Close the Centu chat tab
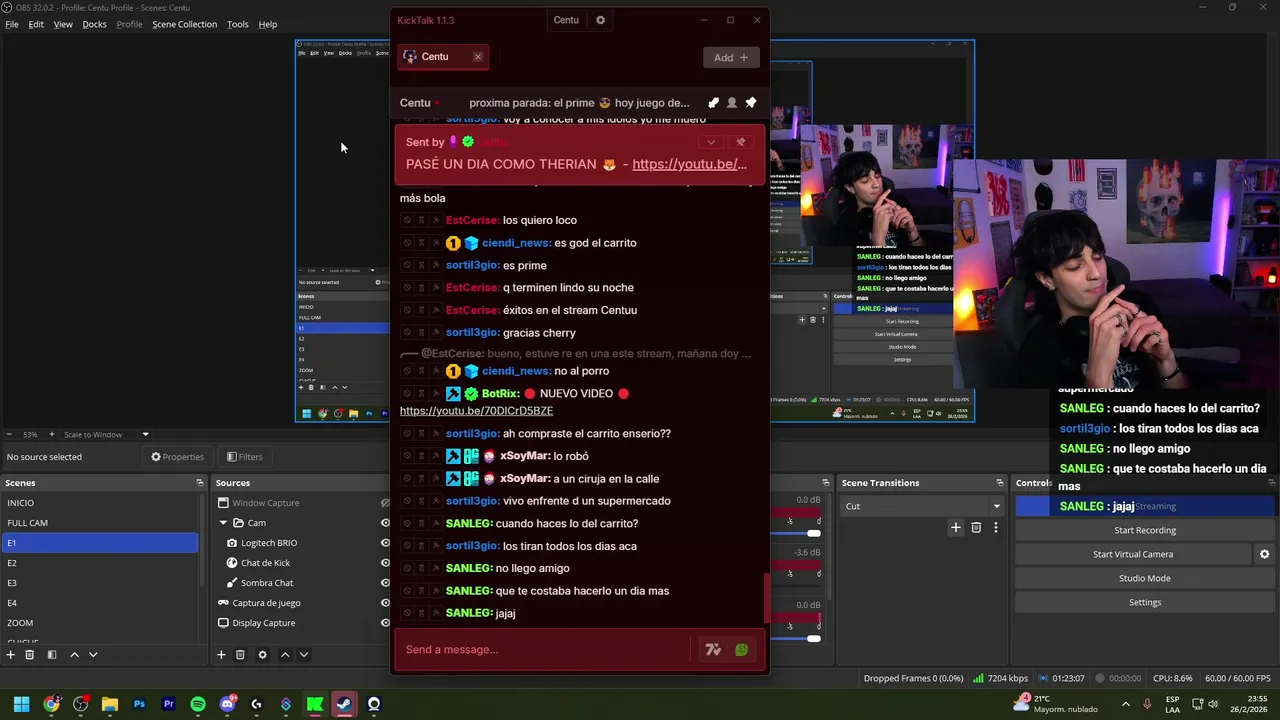Screen dimensions: 1280x720 tap(478, 57)
